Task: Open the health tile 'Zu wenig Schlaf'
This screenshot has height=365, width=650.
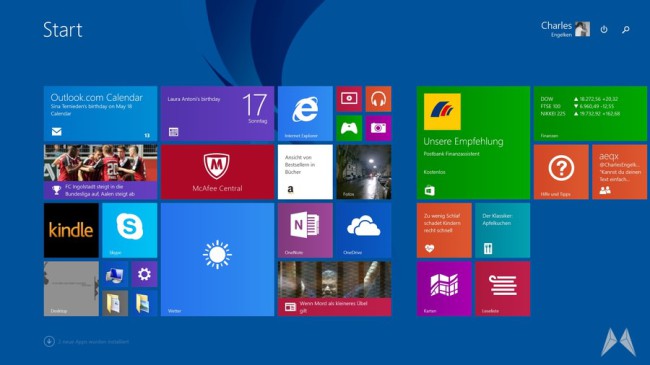Action: 444,230
